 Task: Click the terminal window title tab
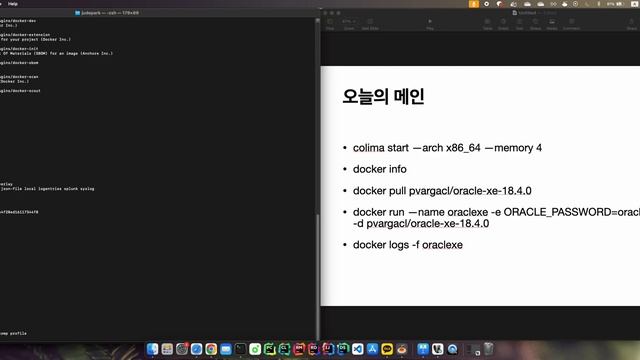107,13
